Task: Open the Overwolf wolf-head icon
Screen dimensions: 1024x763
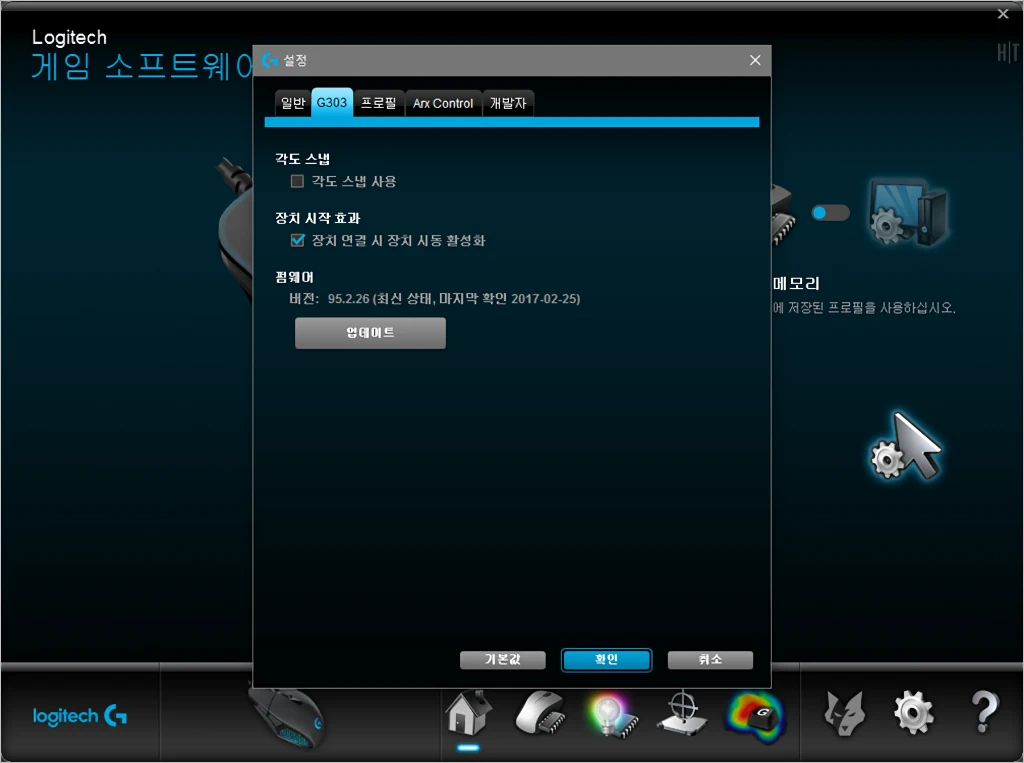Action: click(x=844, y=713)
